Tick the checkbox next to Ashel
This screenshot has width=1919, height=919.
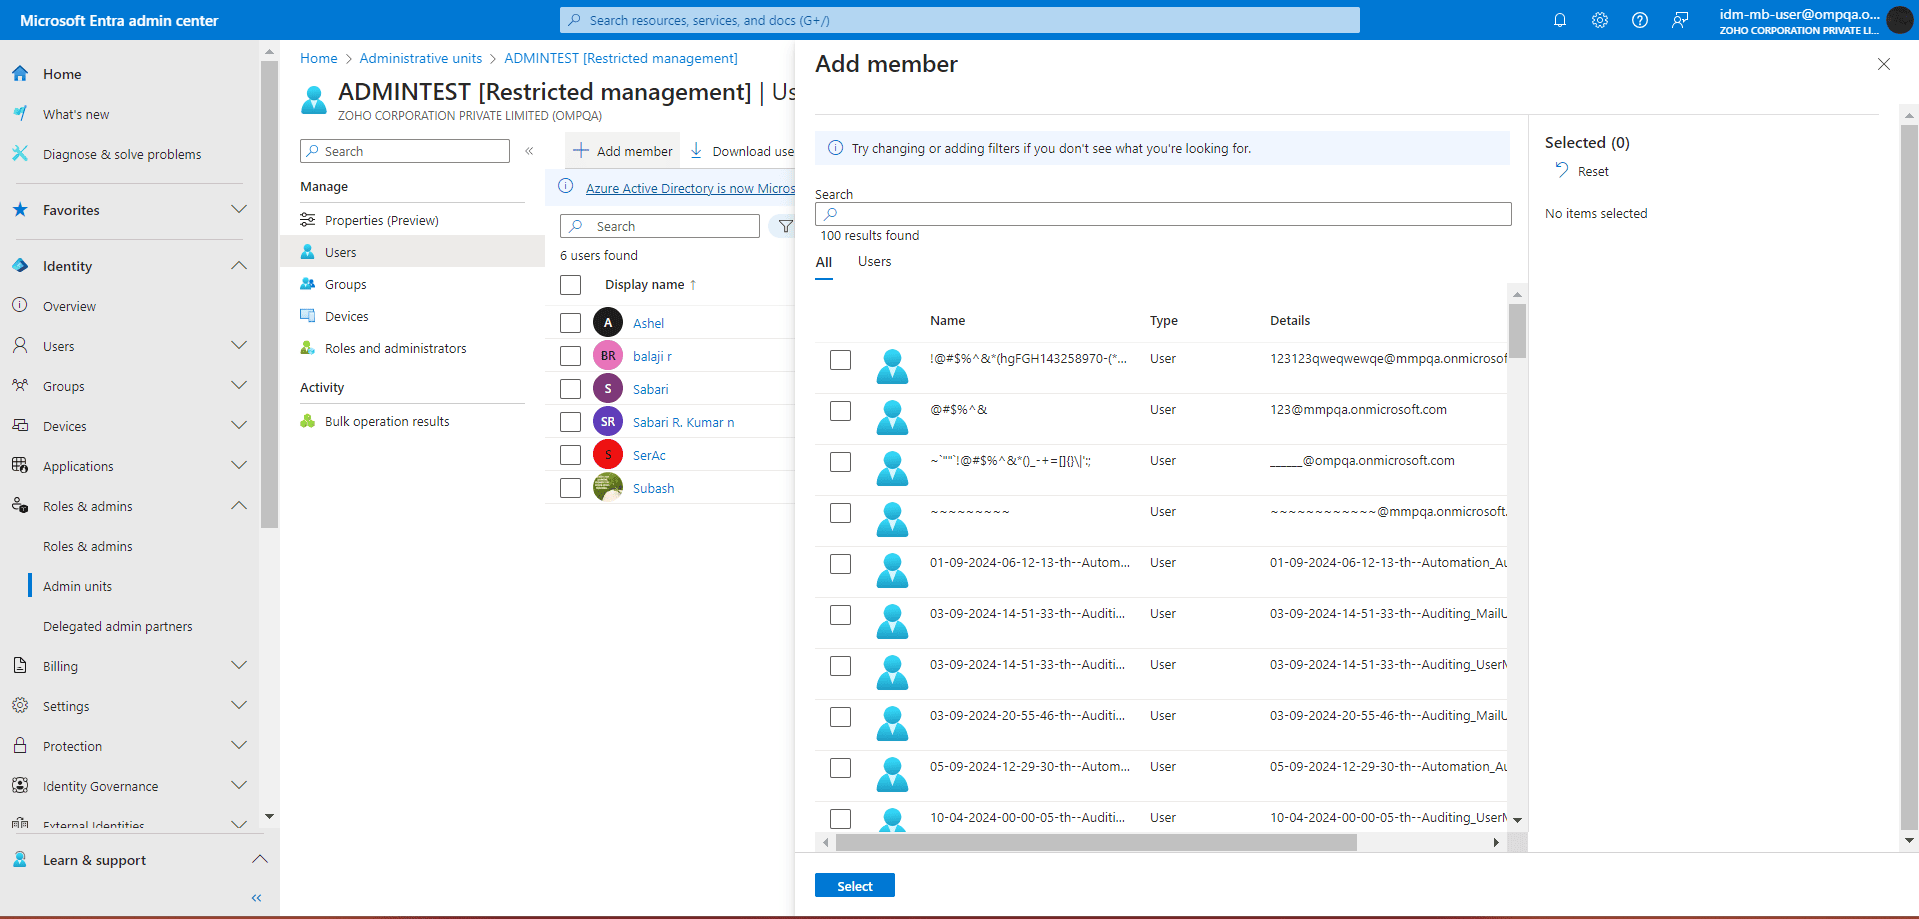pyautogui.click(x=570, y=323)
